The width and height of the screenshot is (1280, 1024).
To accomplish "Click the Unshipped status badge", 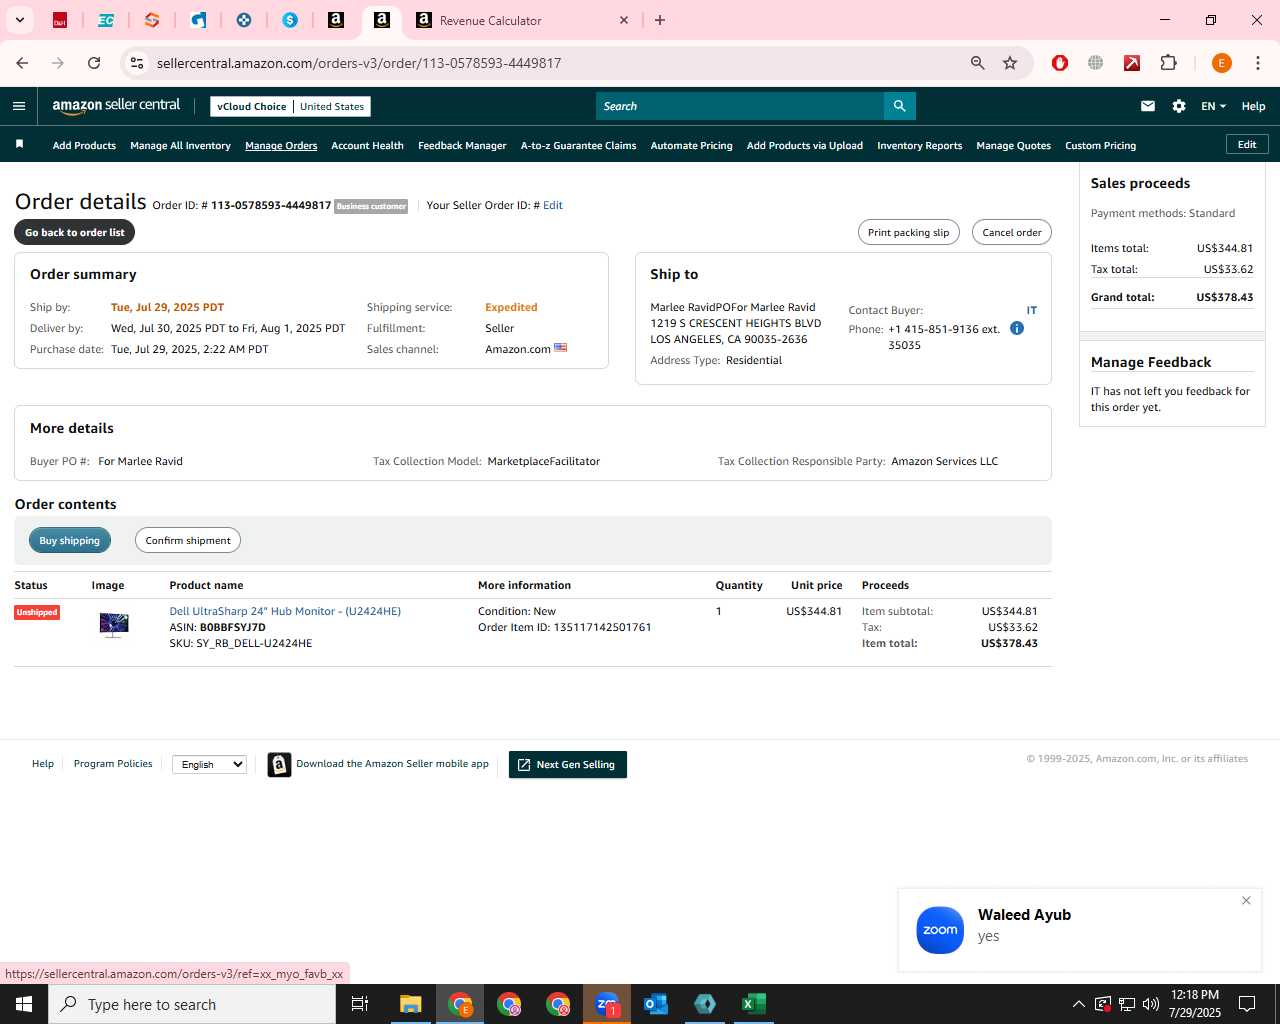I will coord(37,612).
